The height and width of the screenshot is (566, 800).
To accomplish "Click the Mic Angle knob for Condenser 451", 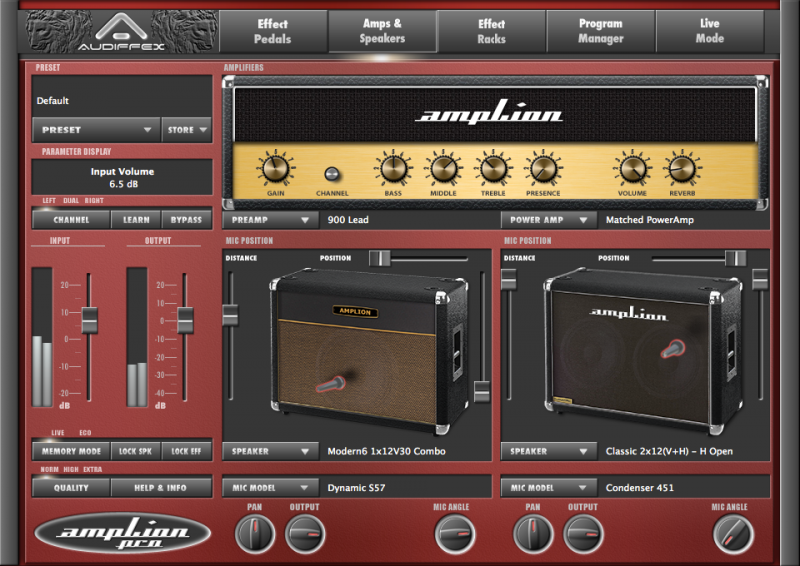I will coord(733,534).
